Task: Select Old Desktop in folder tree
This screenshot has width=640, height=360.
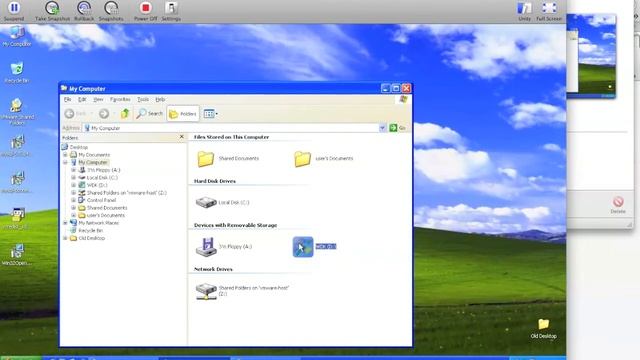Action: click(x=91, y=238)
